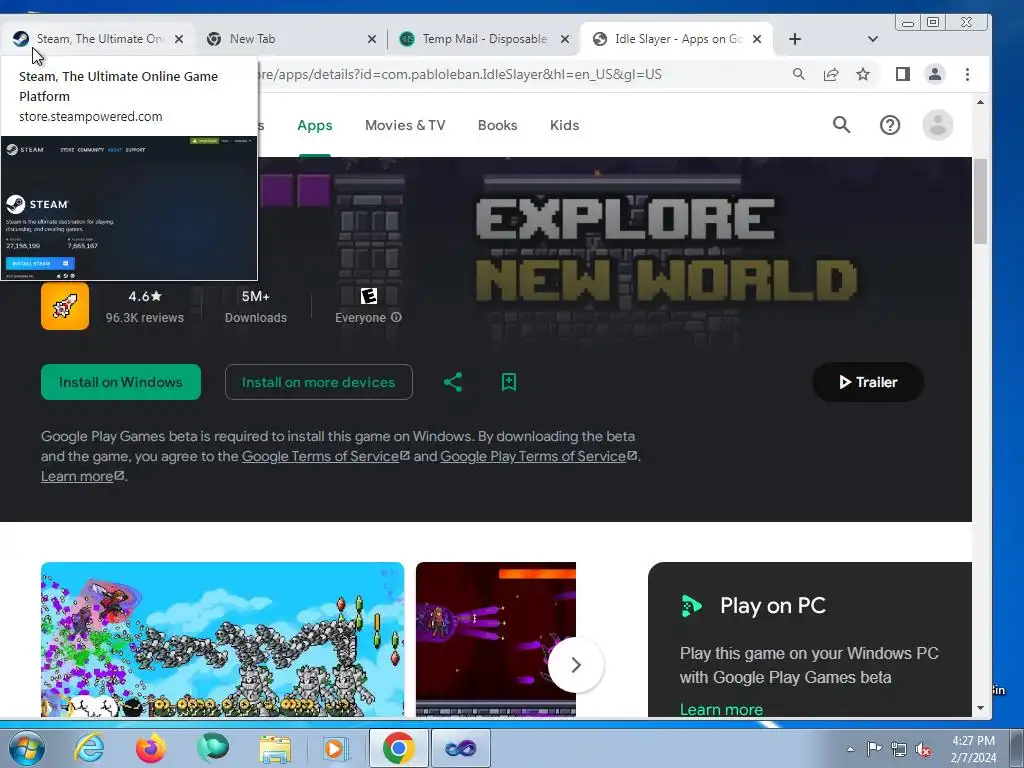
Task: Switch to the Steam browser tab
Action: point(98,39)
